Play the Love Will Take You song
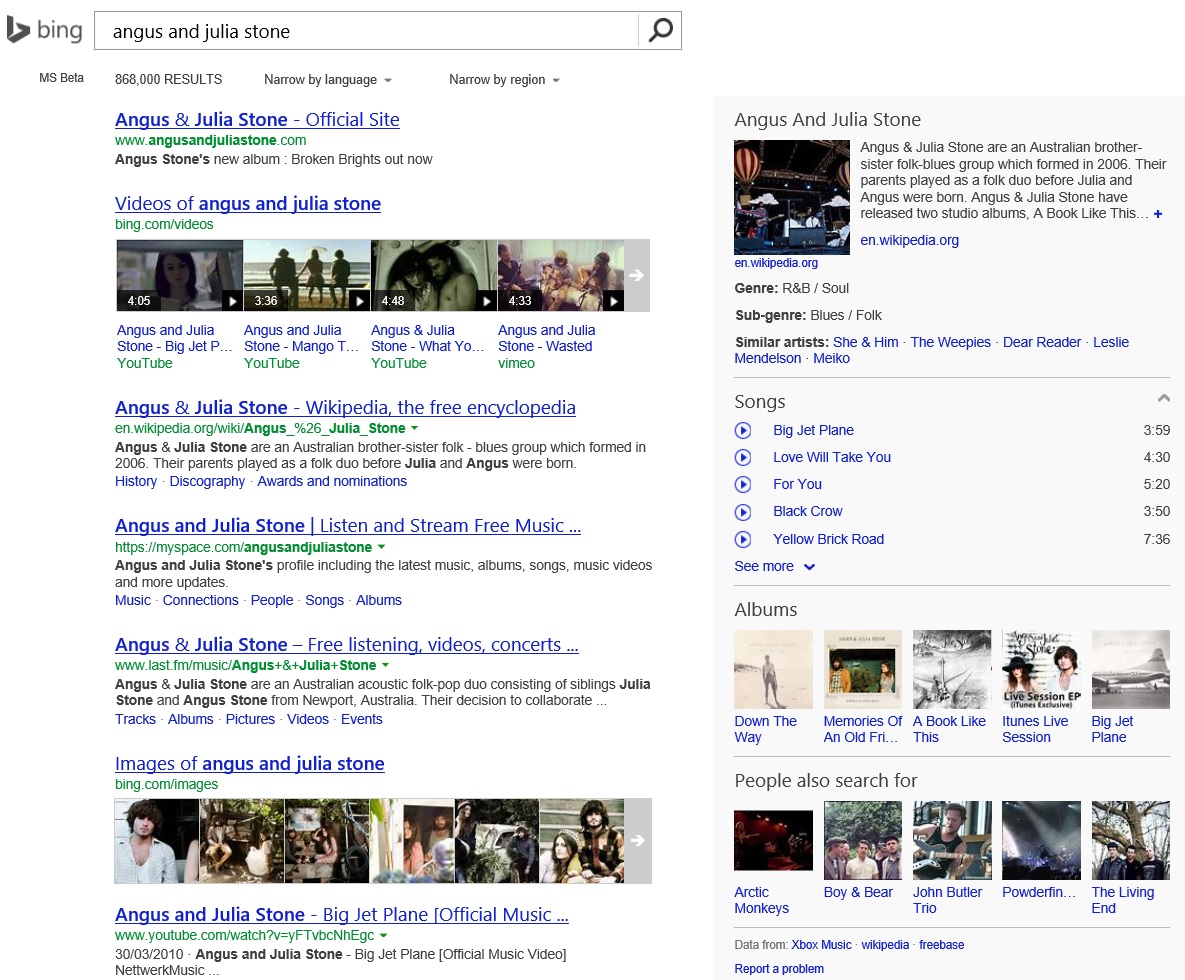The height and width of the screenshot is (980, 1185). pos(743,457)
